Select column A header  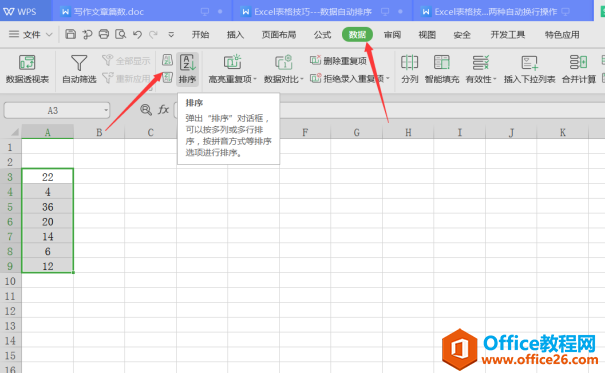coord(47,132)
